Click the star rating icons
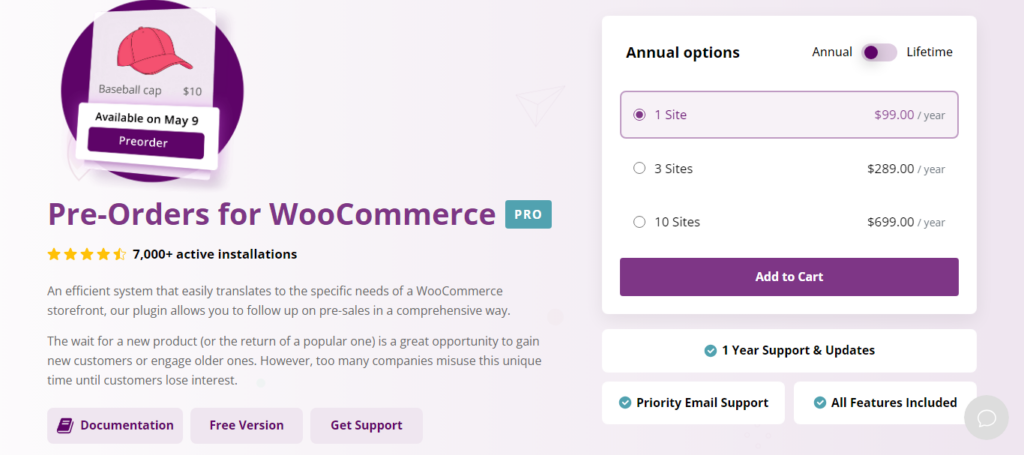 [87, 254]
